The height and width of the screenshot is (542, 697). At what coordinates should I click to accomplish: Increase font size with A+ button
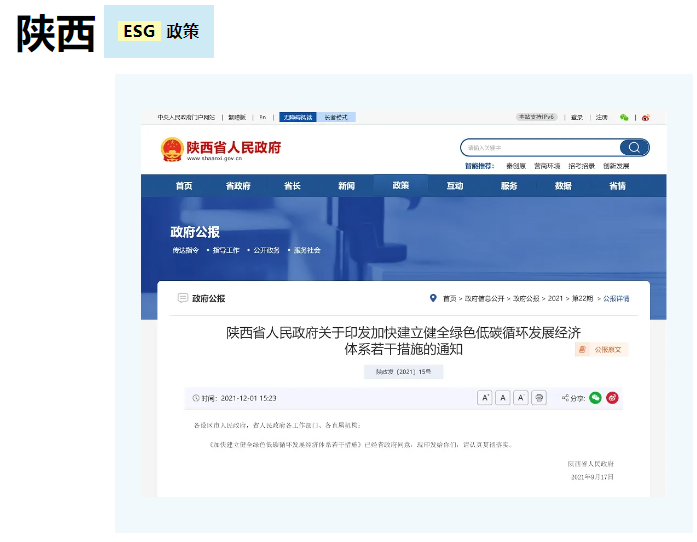point(485,397)
